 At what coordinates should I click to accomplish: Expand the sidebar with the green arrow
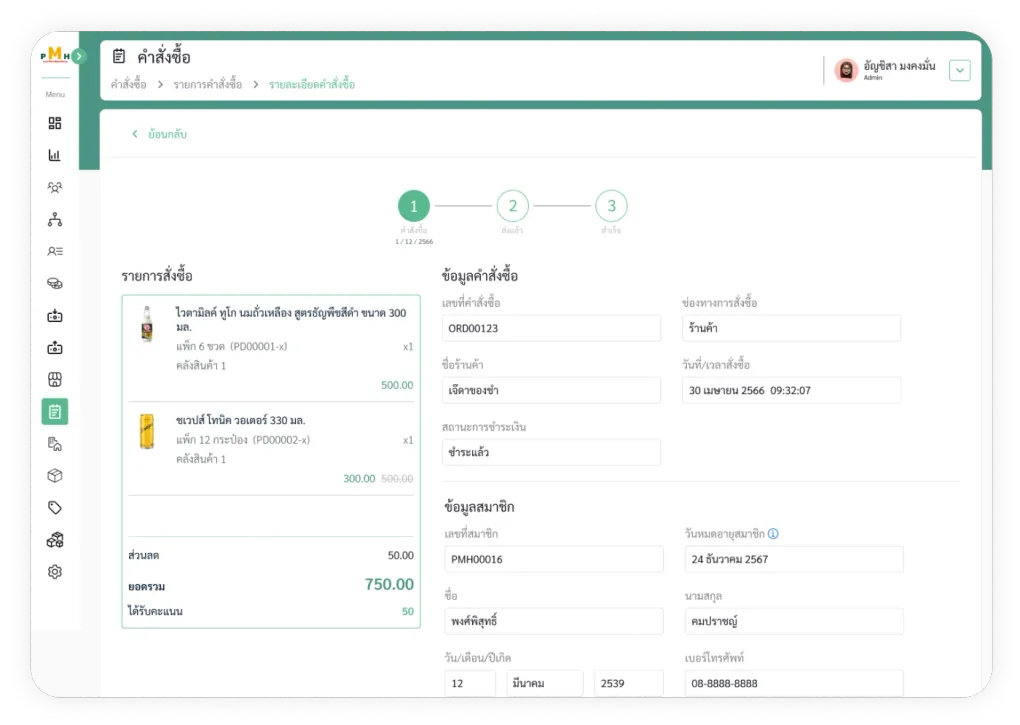[79, 56]
